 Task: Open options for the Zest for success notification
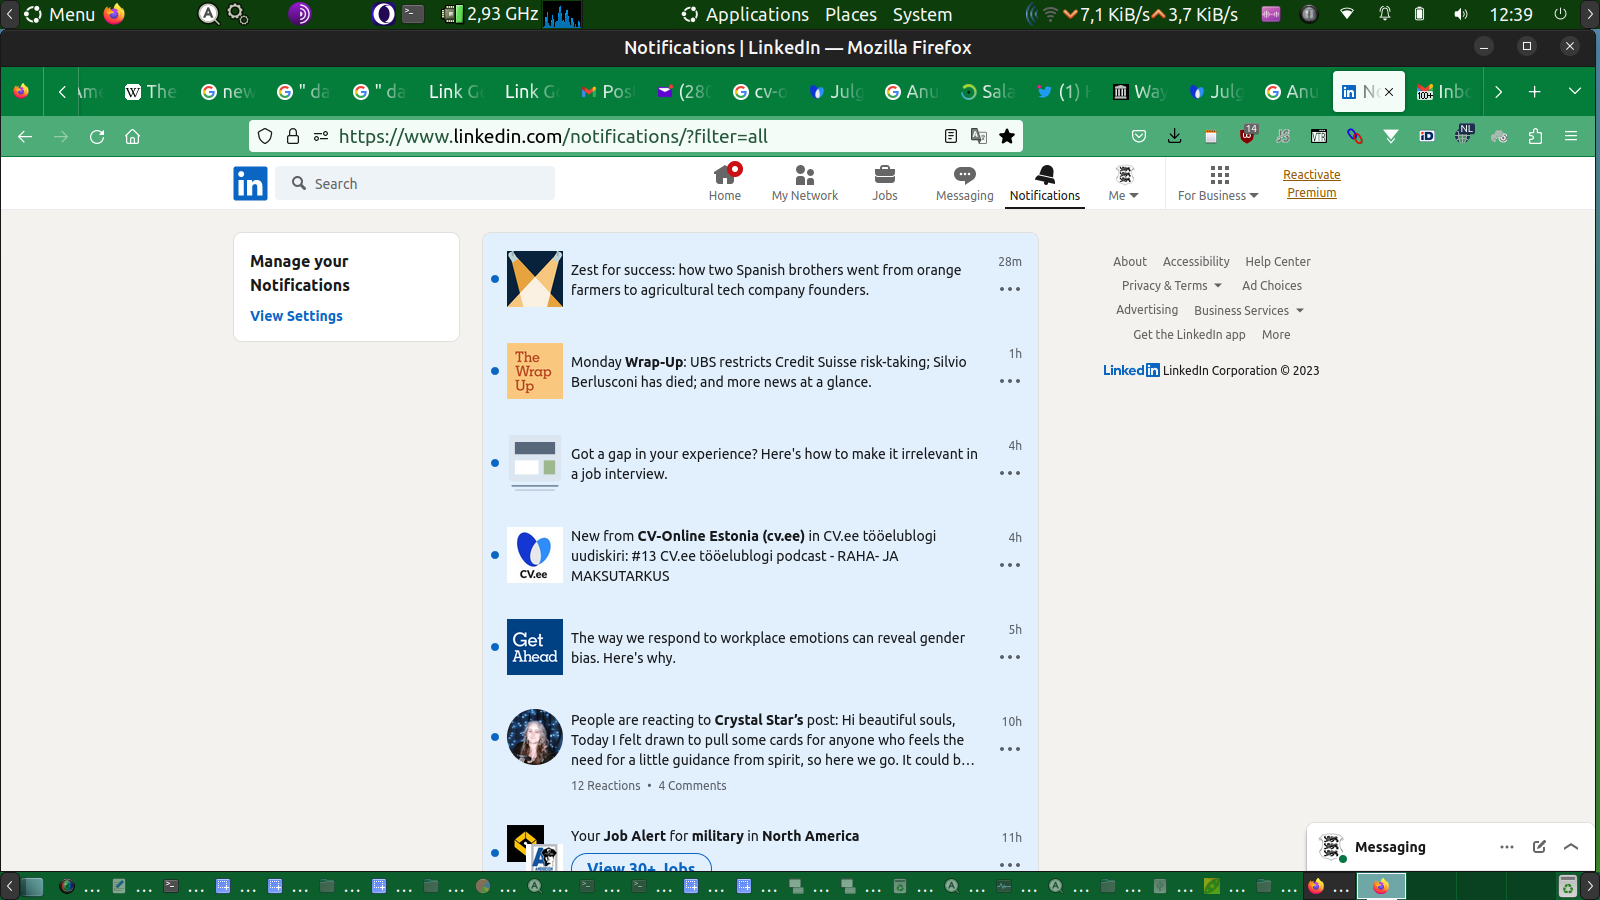[1010, 289]
